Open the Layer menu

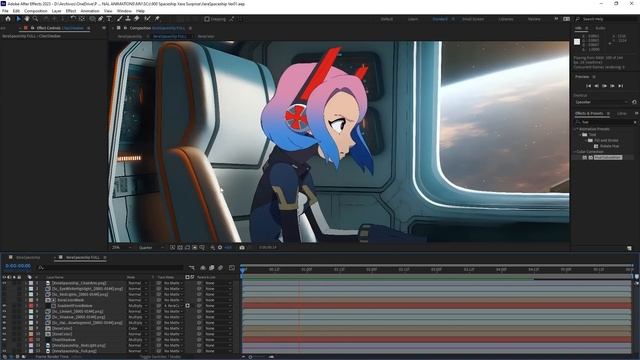[56, 11]
